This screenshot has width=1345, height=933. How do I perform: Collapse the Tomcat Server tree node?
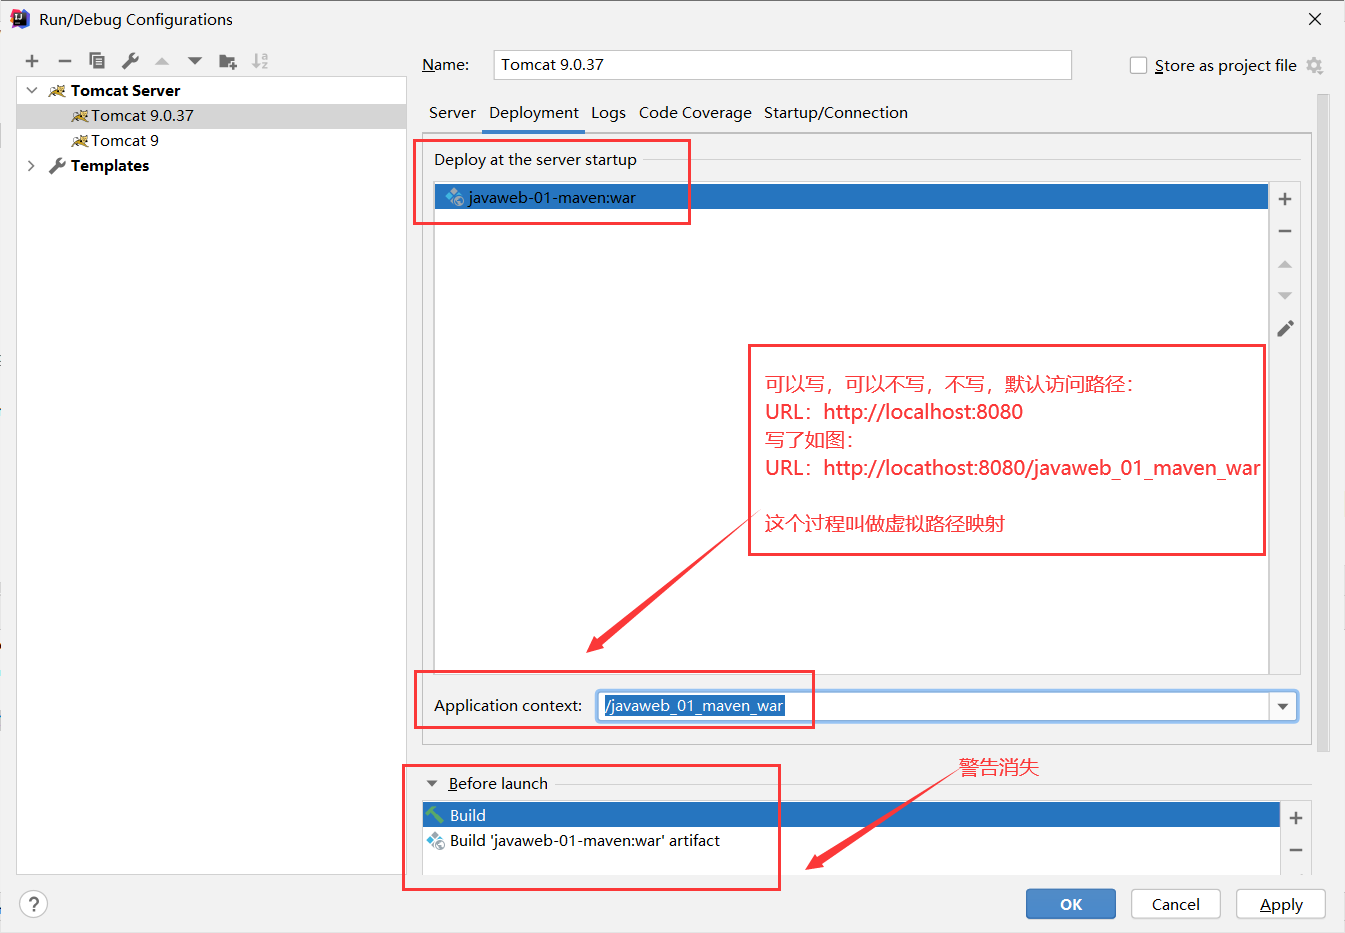[x=32, y=90]
